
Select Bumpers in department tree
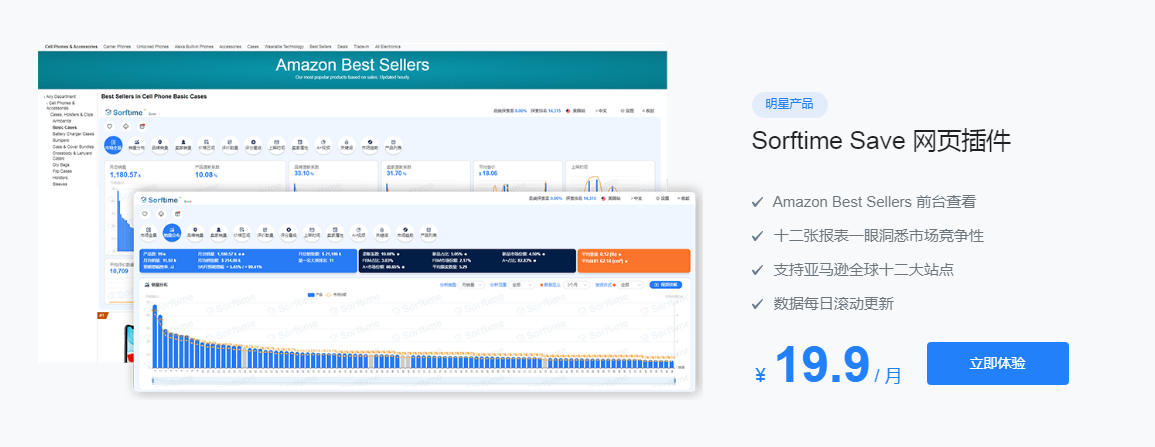tap(62, 140)
